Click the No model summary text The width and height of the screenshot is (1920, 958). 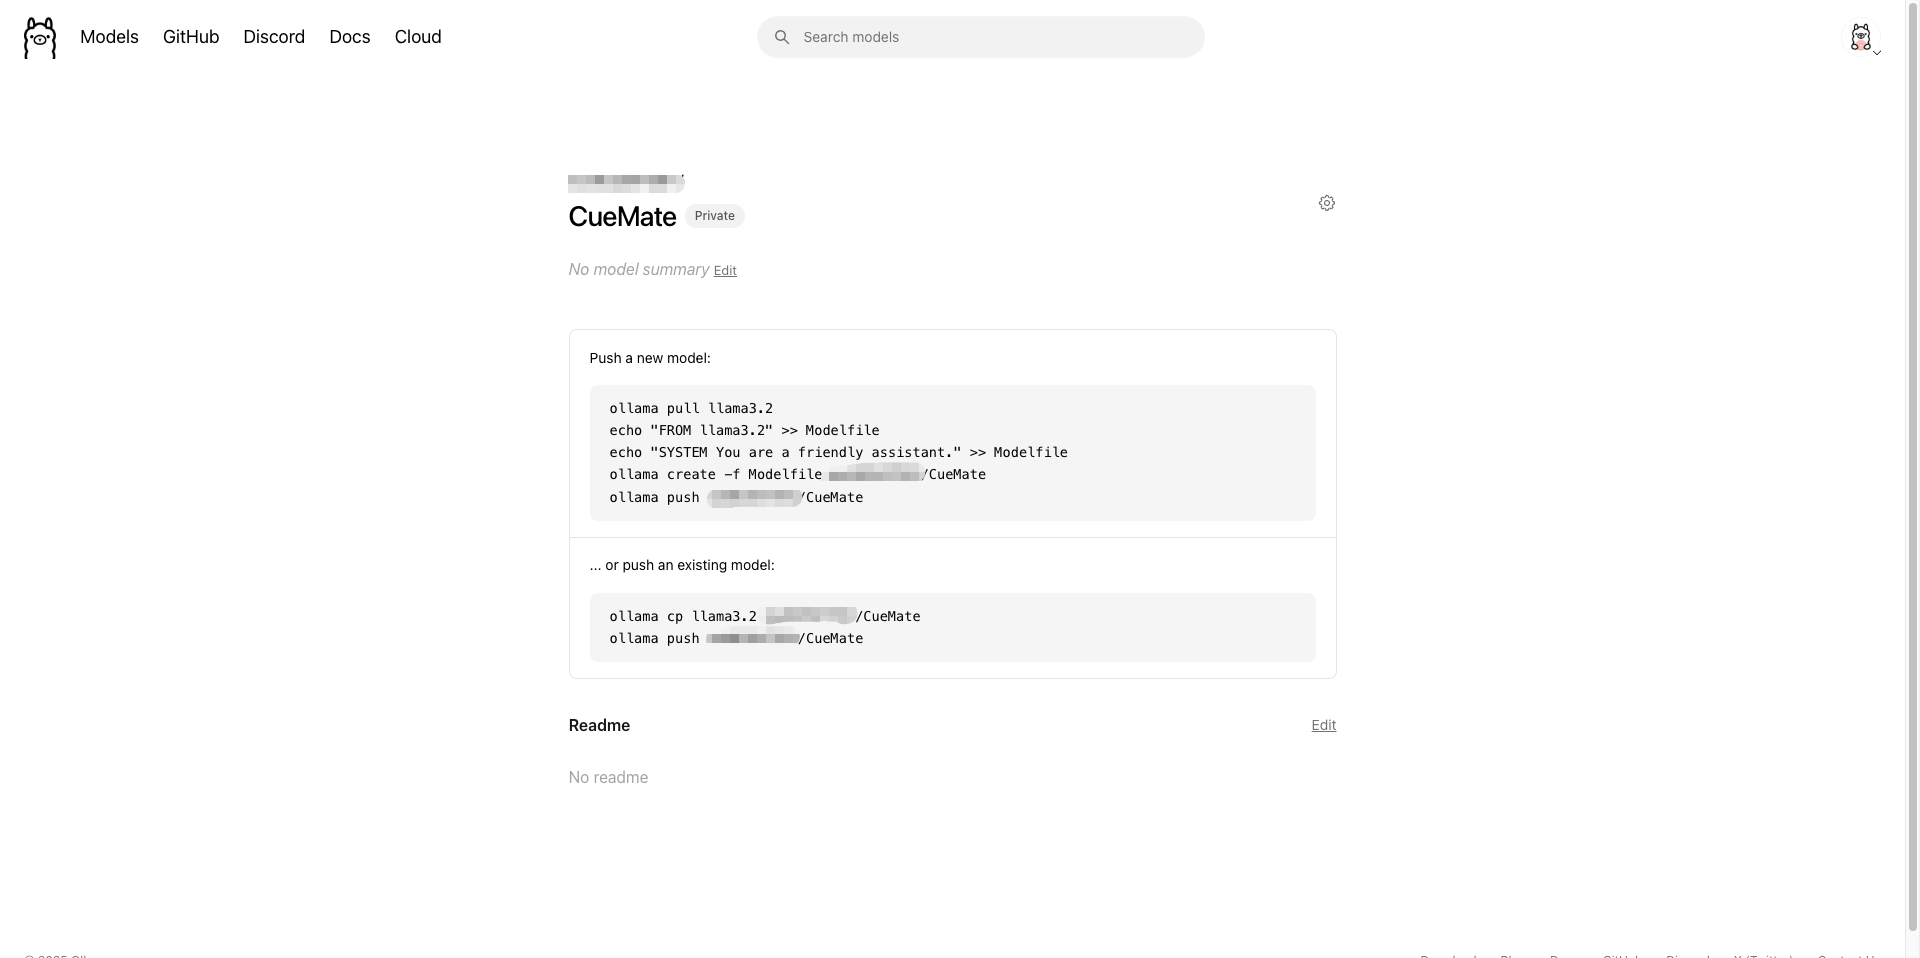pyautogui.click(x=639, y=270)
